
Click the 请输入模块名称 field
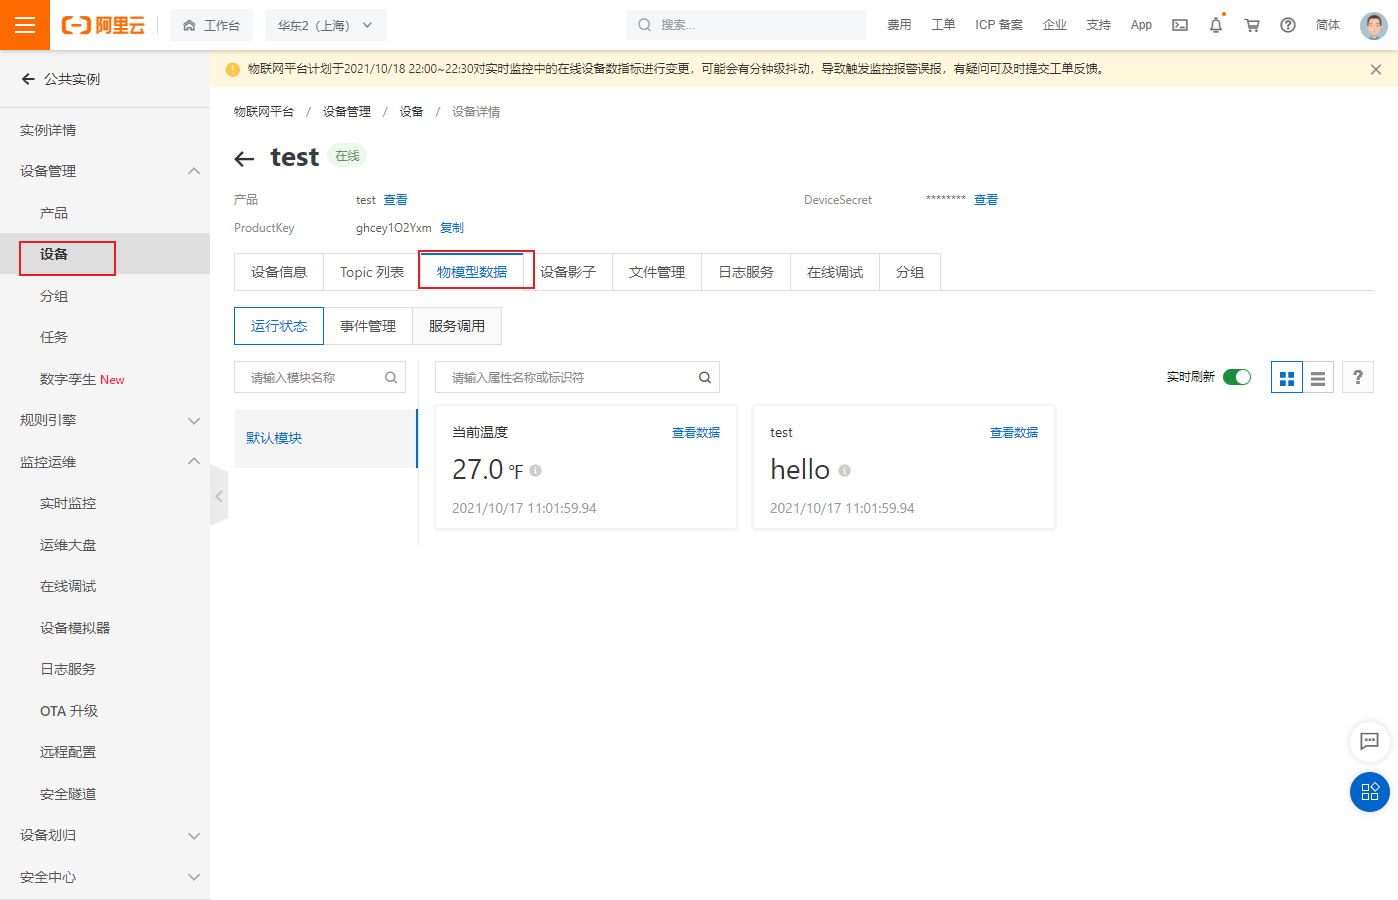coord(320,377)
